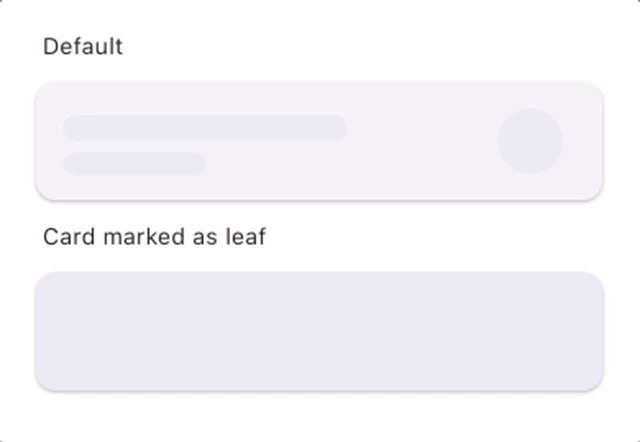Click the wider of two loading bars

[x=204, y=128]
